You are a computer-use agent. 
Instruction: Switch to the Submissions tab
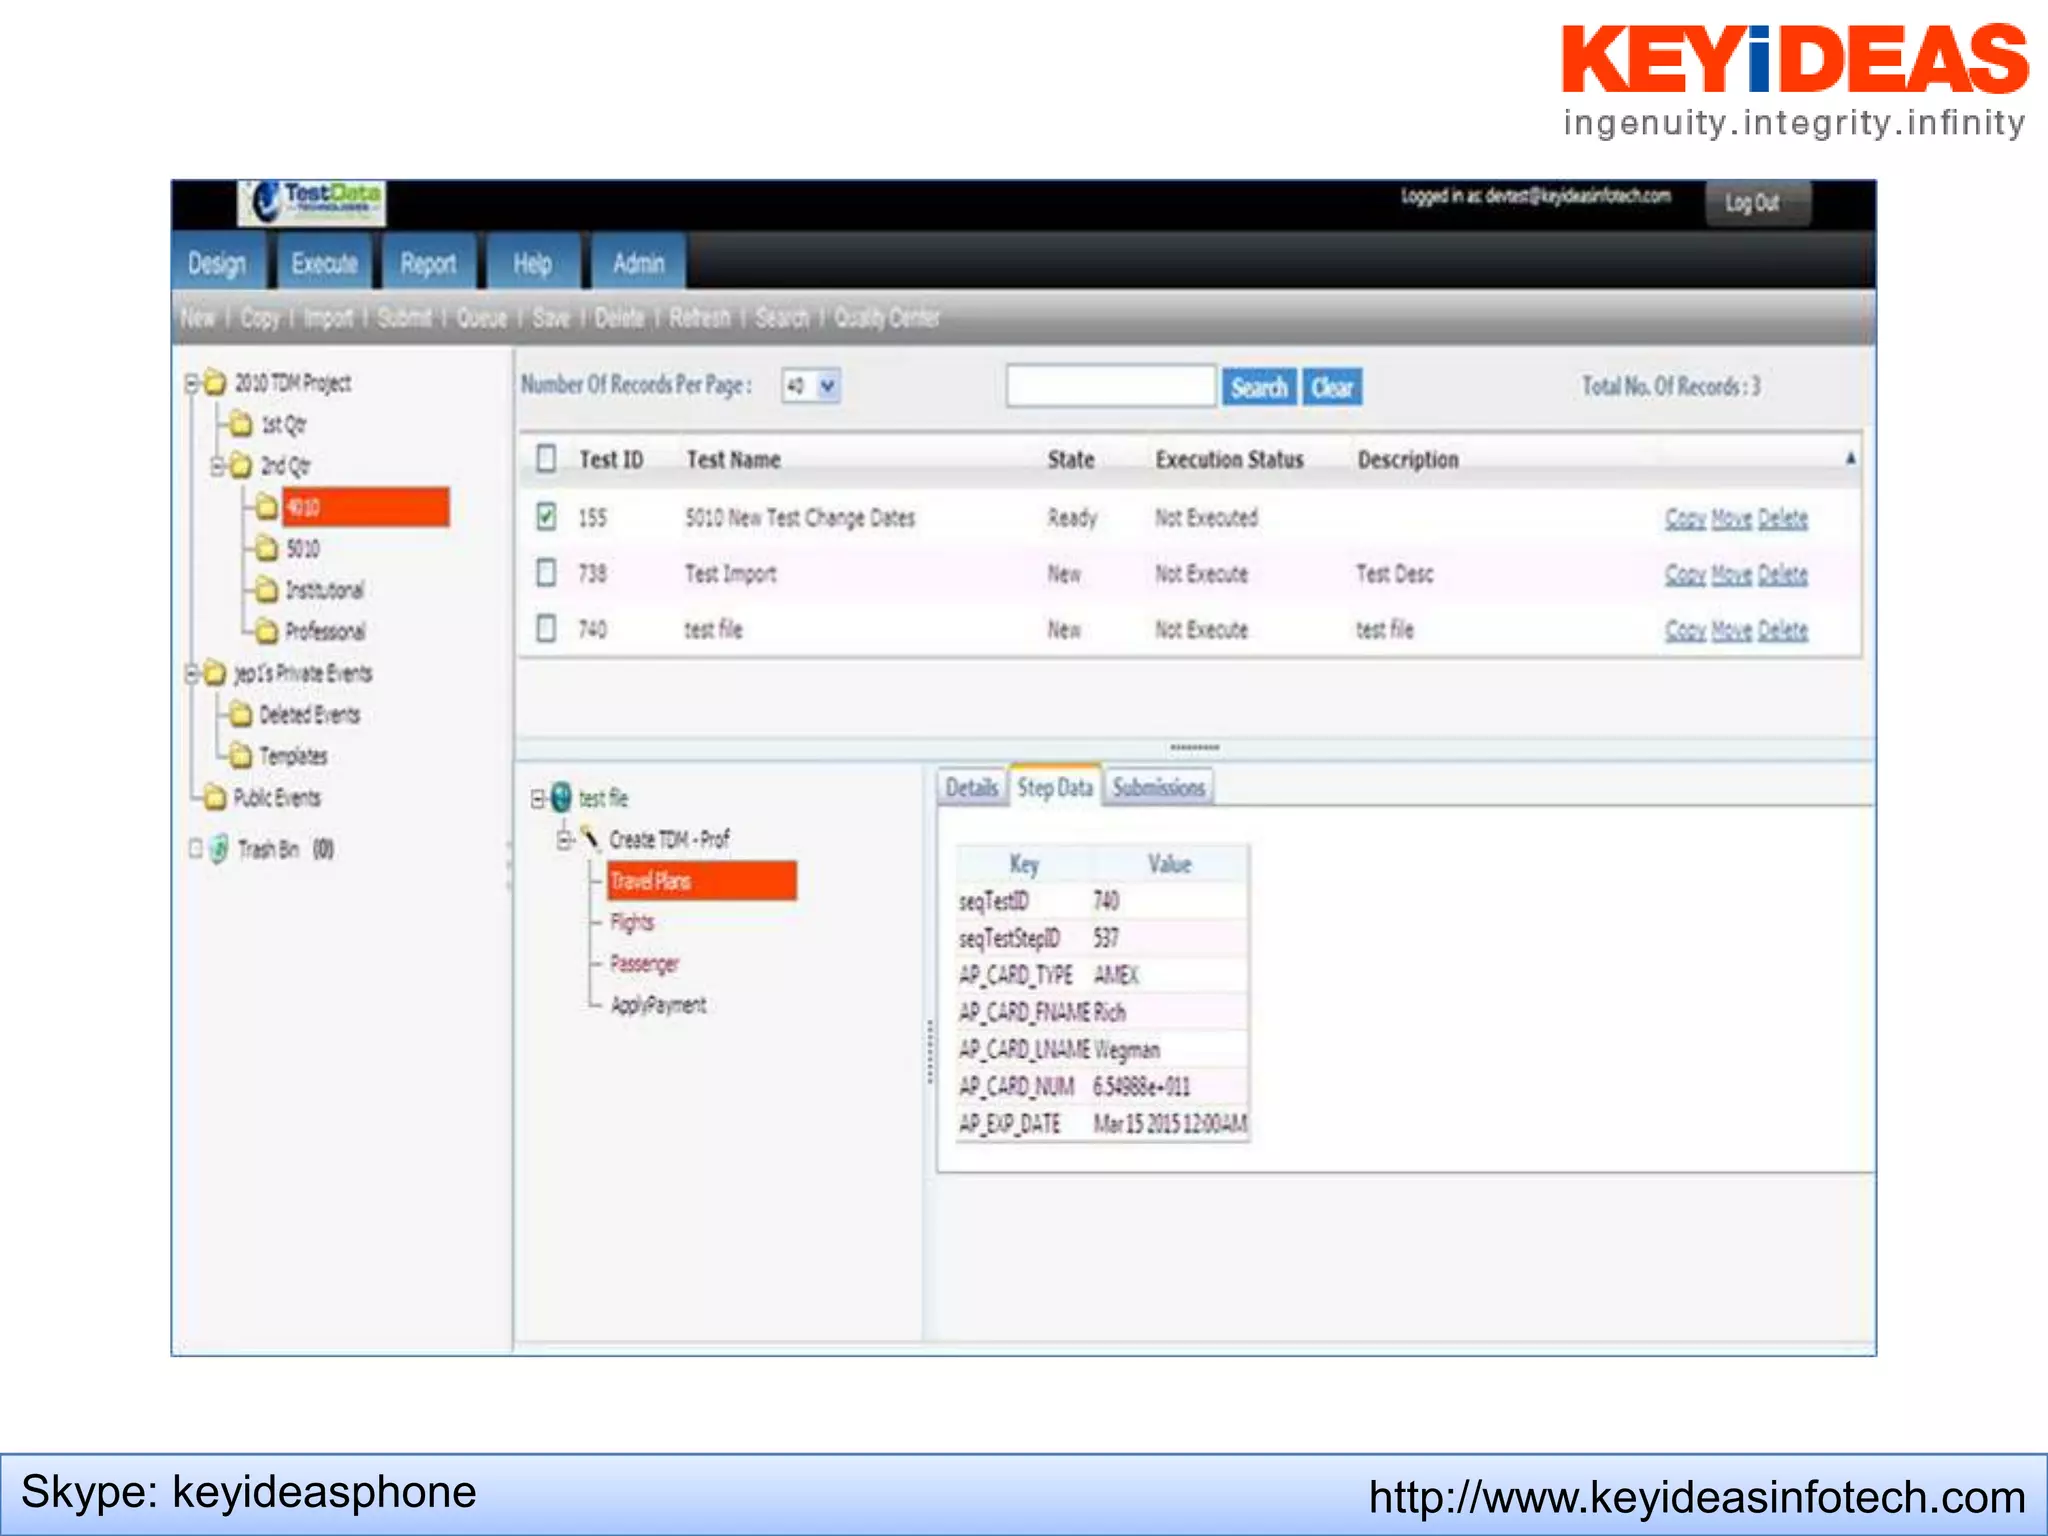tap(1158, 787)
